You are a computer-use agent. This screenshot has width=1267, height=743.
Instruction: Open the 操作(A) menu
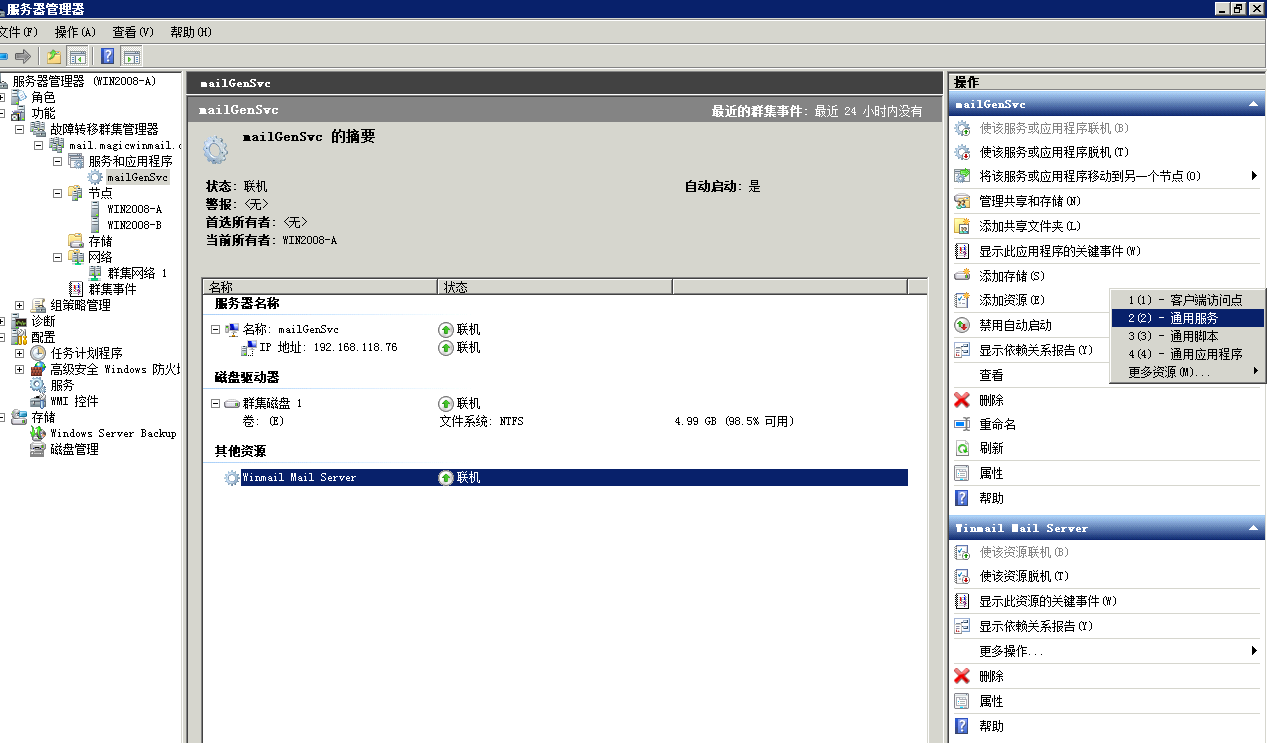pos(75,32)
